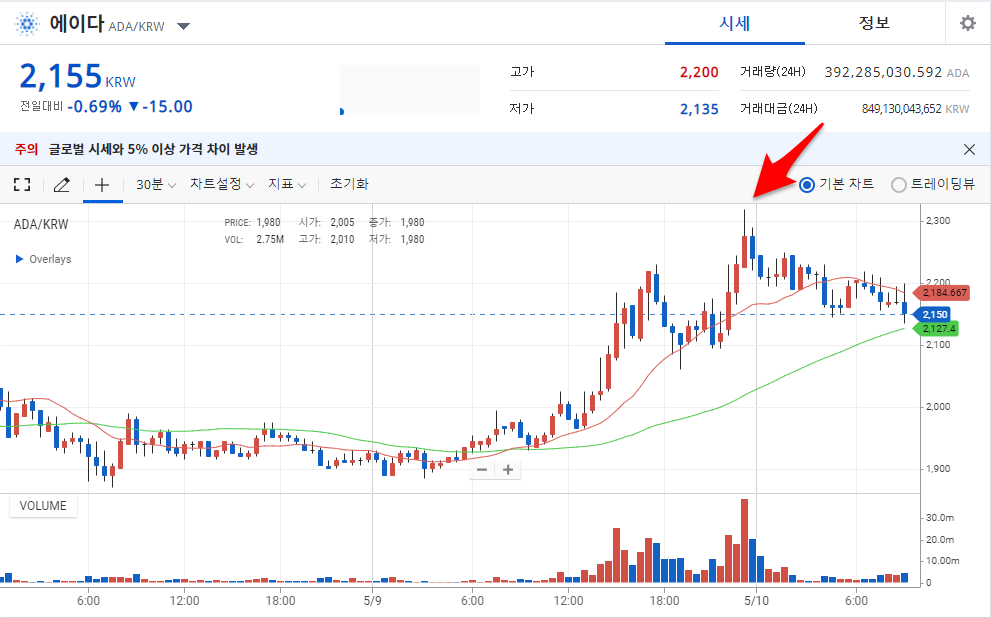Click the VOL: 2.75M readout
Image resolution: width=991 pixels, height=618 pixels.
[x=254, y=239]
